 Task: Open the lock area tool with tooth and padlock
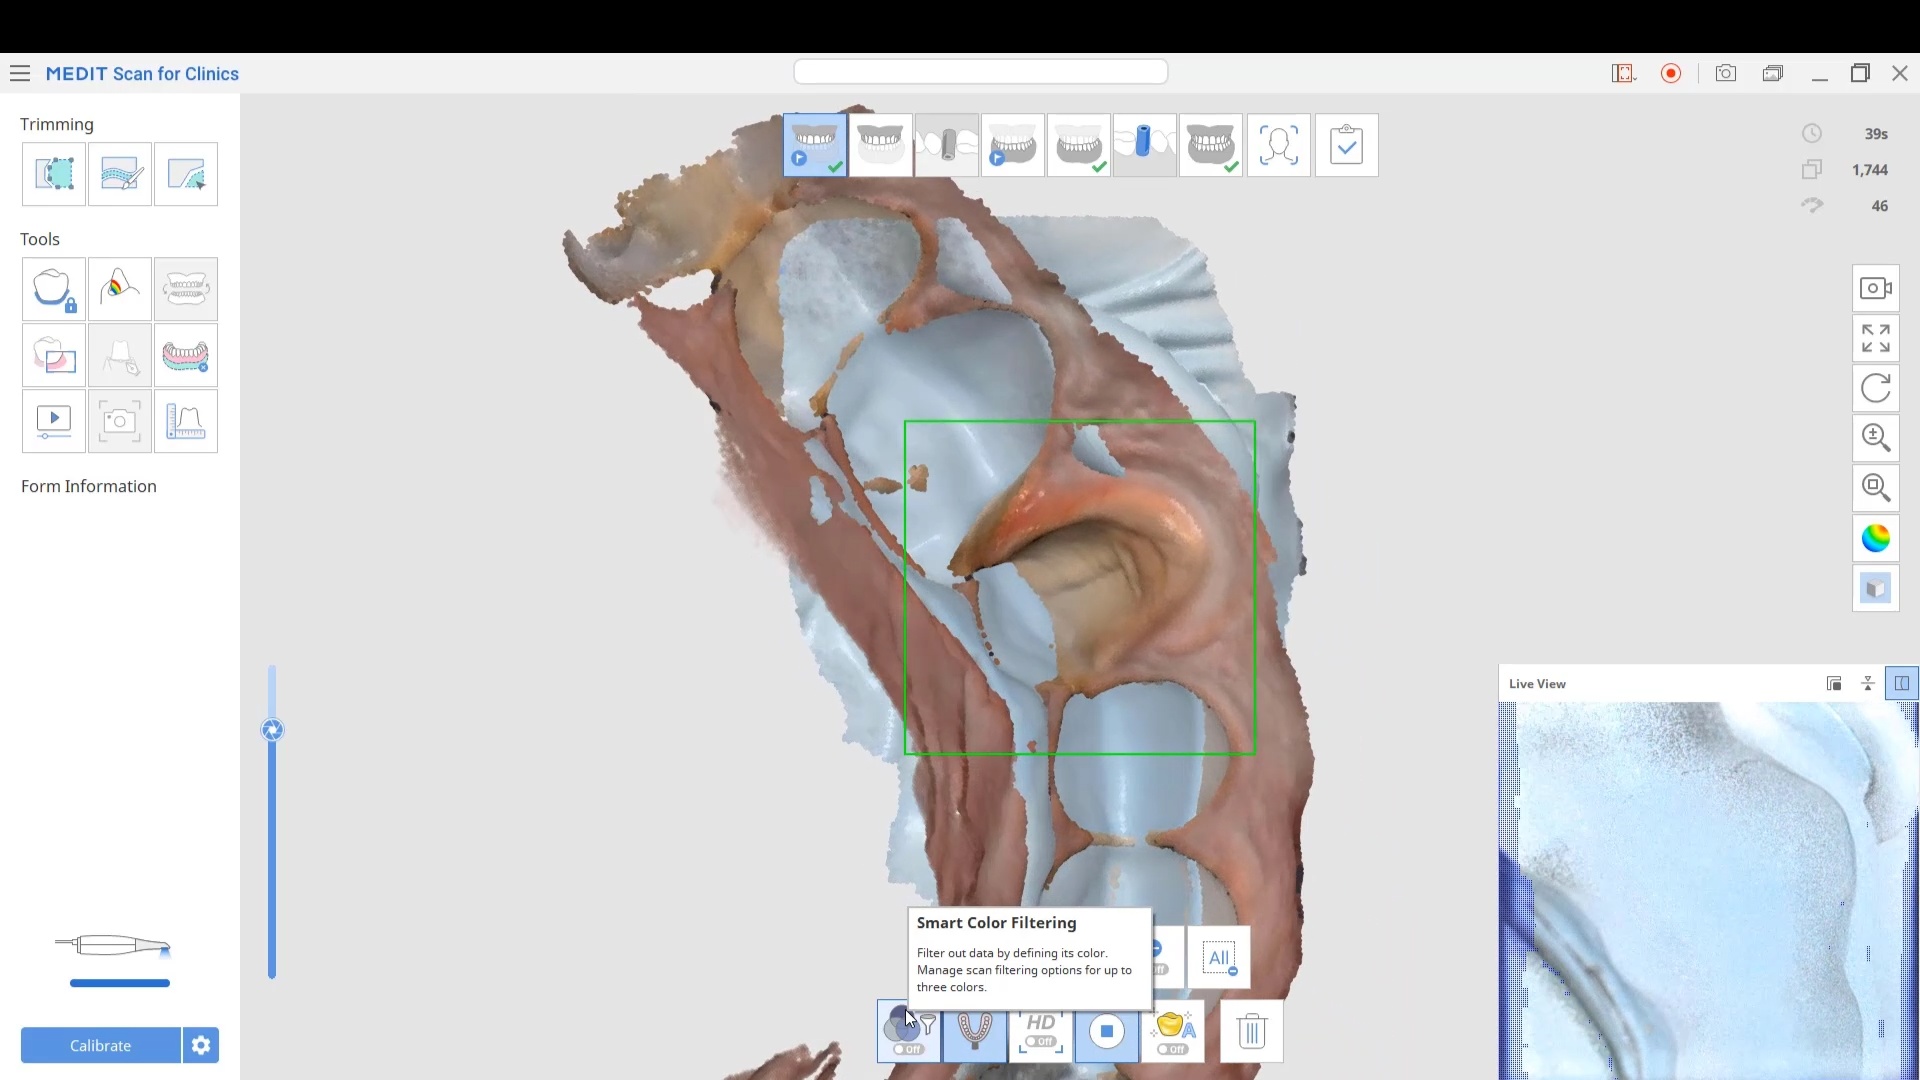[x=54, y=289]
